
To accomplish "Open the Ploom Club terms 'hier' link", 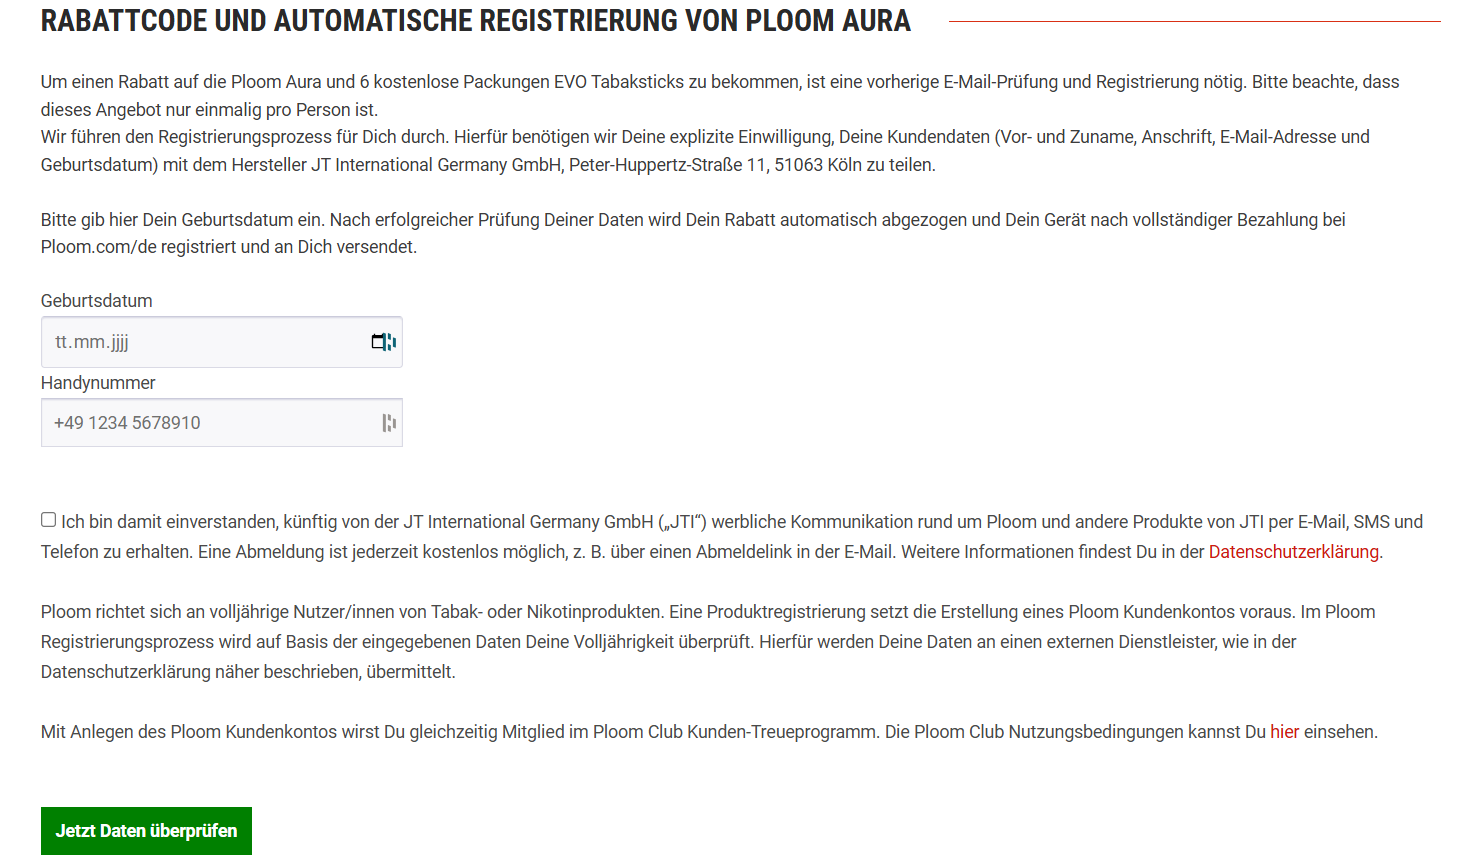I will tap(1284, 732).
